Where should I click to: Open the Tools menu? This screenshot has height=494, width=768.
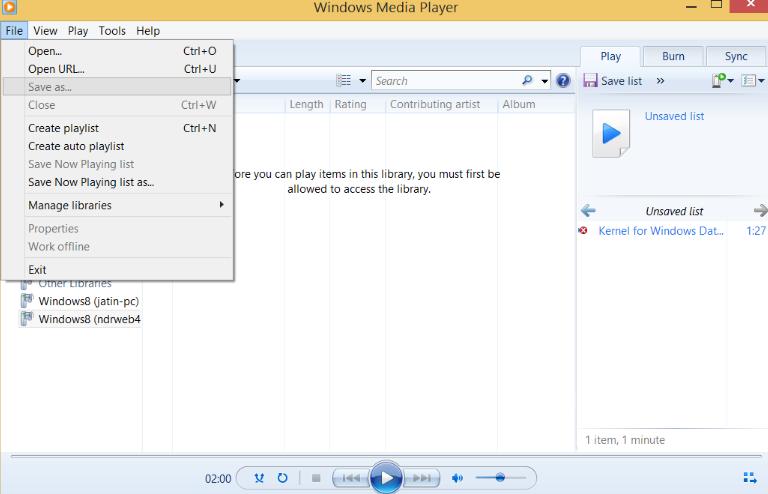click(x=112, y=31)
